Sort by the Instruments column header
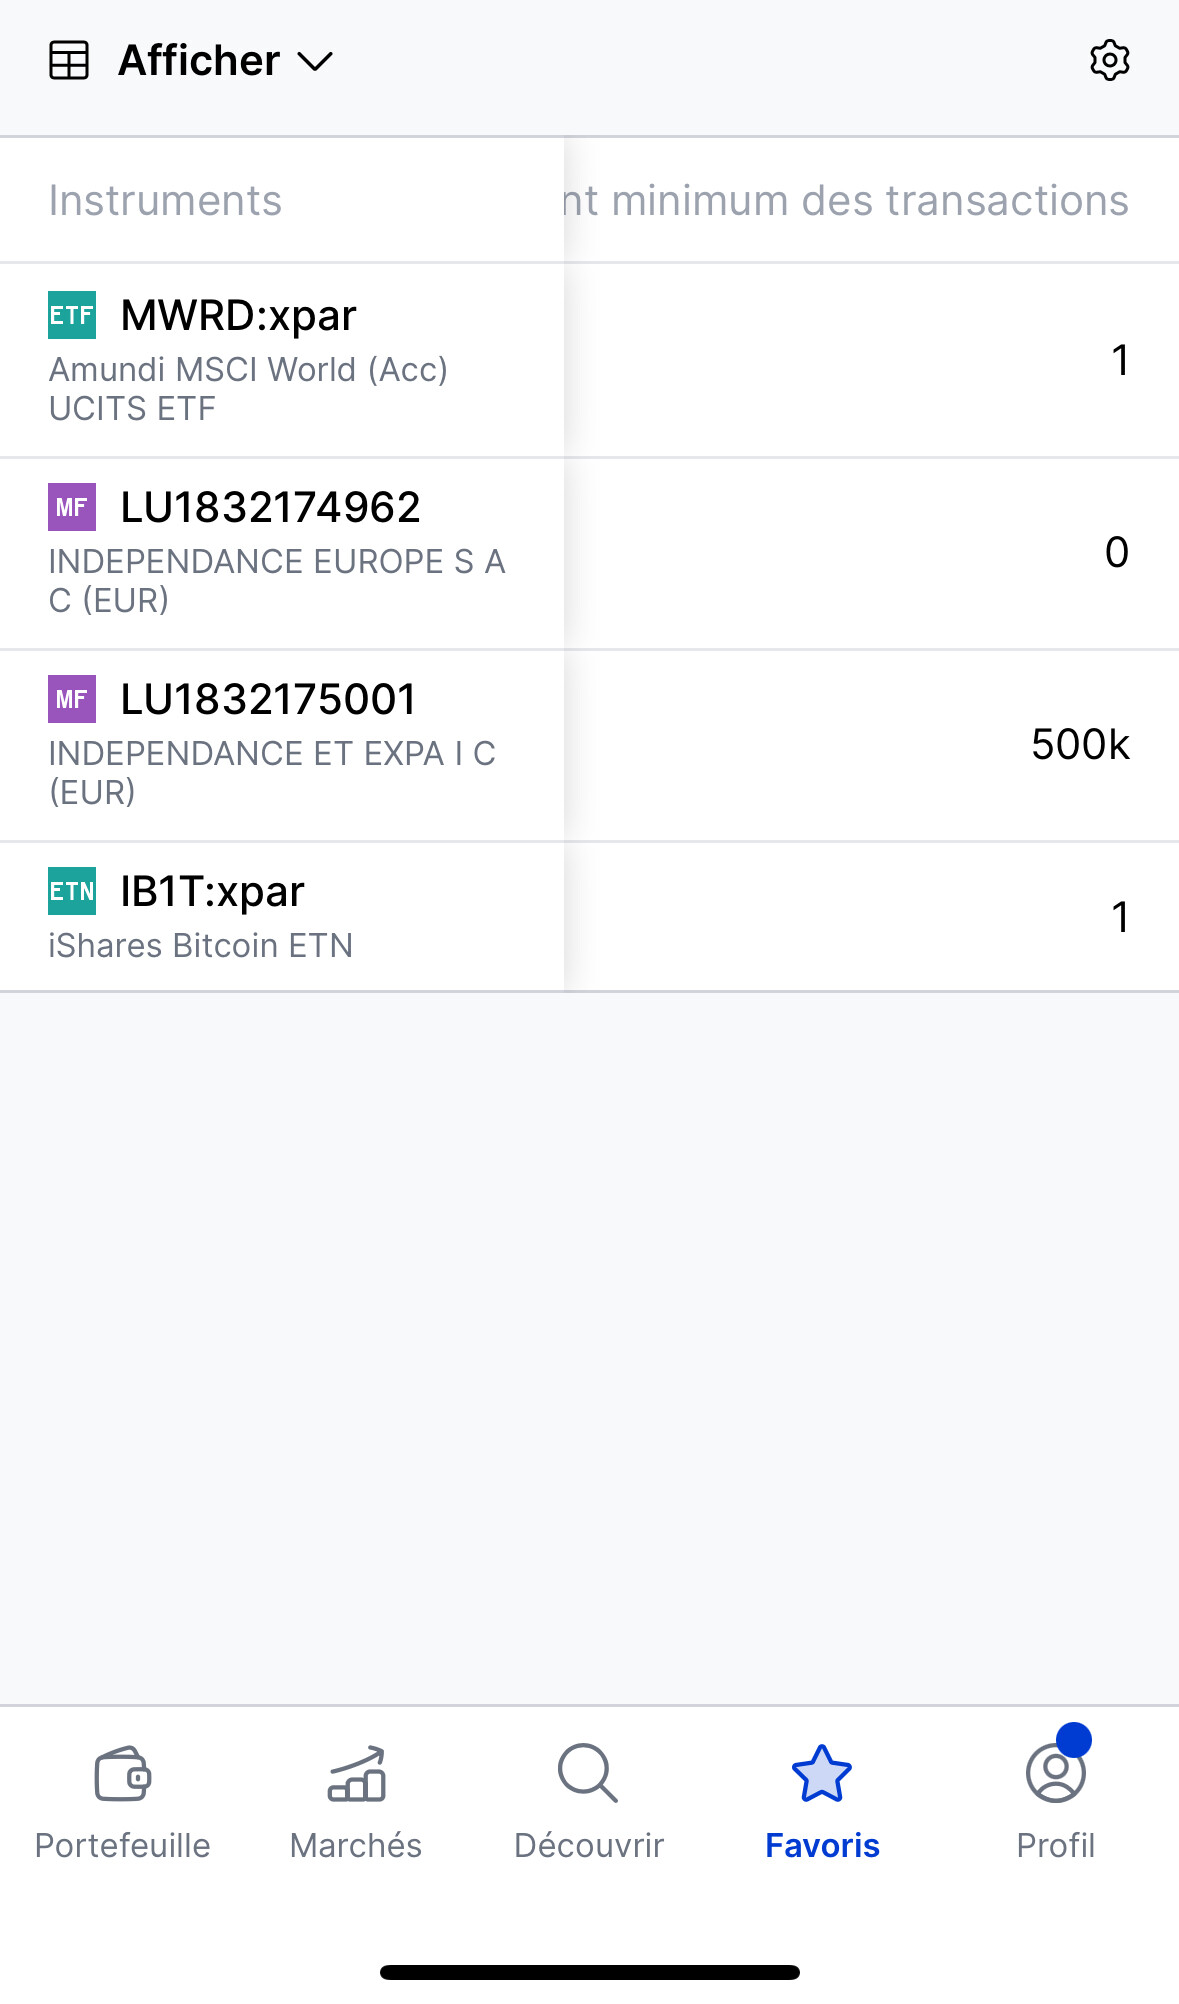The width and height of the screenshot is (1179, 2004). (165, 201)
